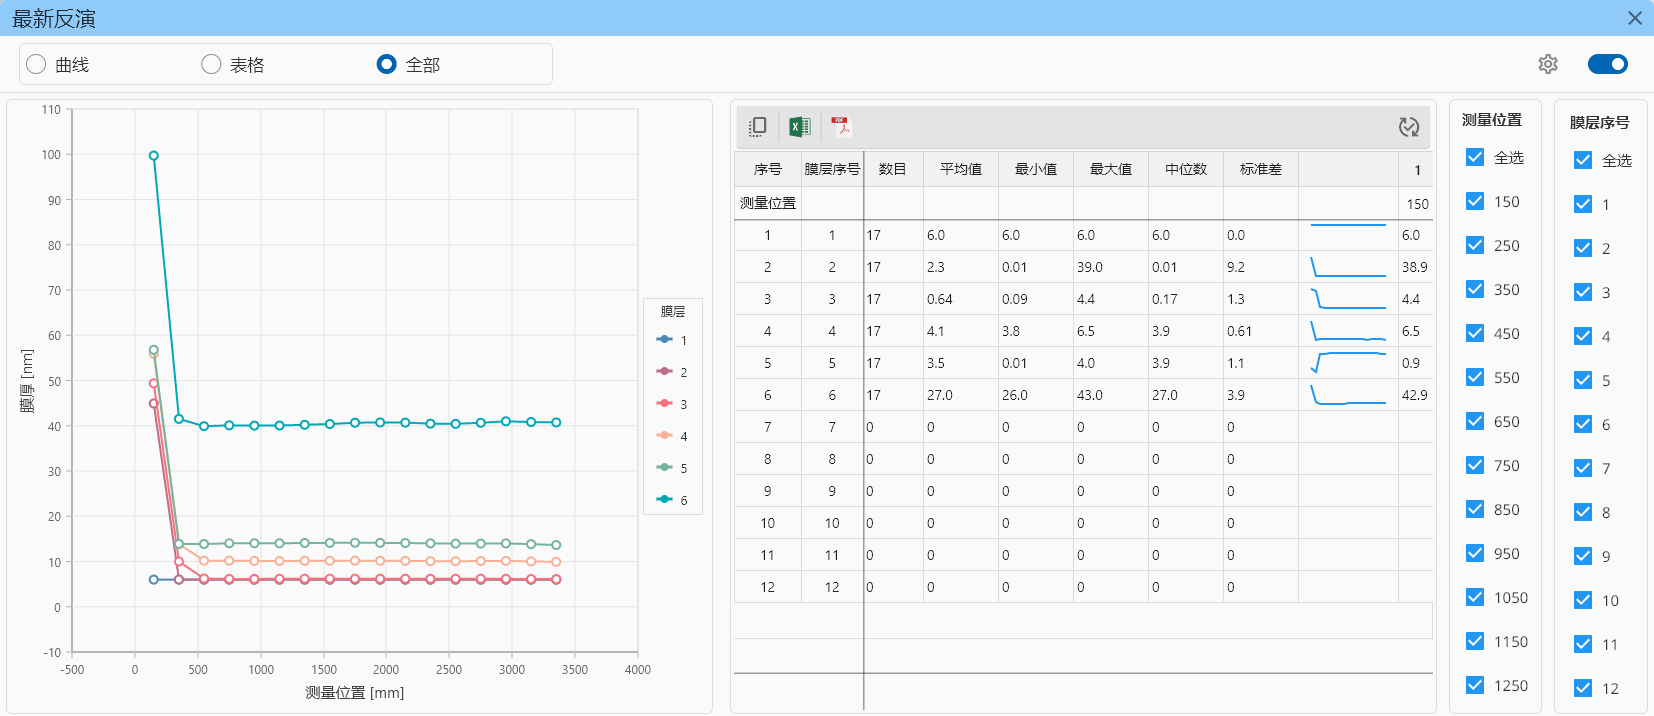Uncheck film layer 5 checkbox

click(x=1583, y=380)
